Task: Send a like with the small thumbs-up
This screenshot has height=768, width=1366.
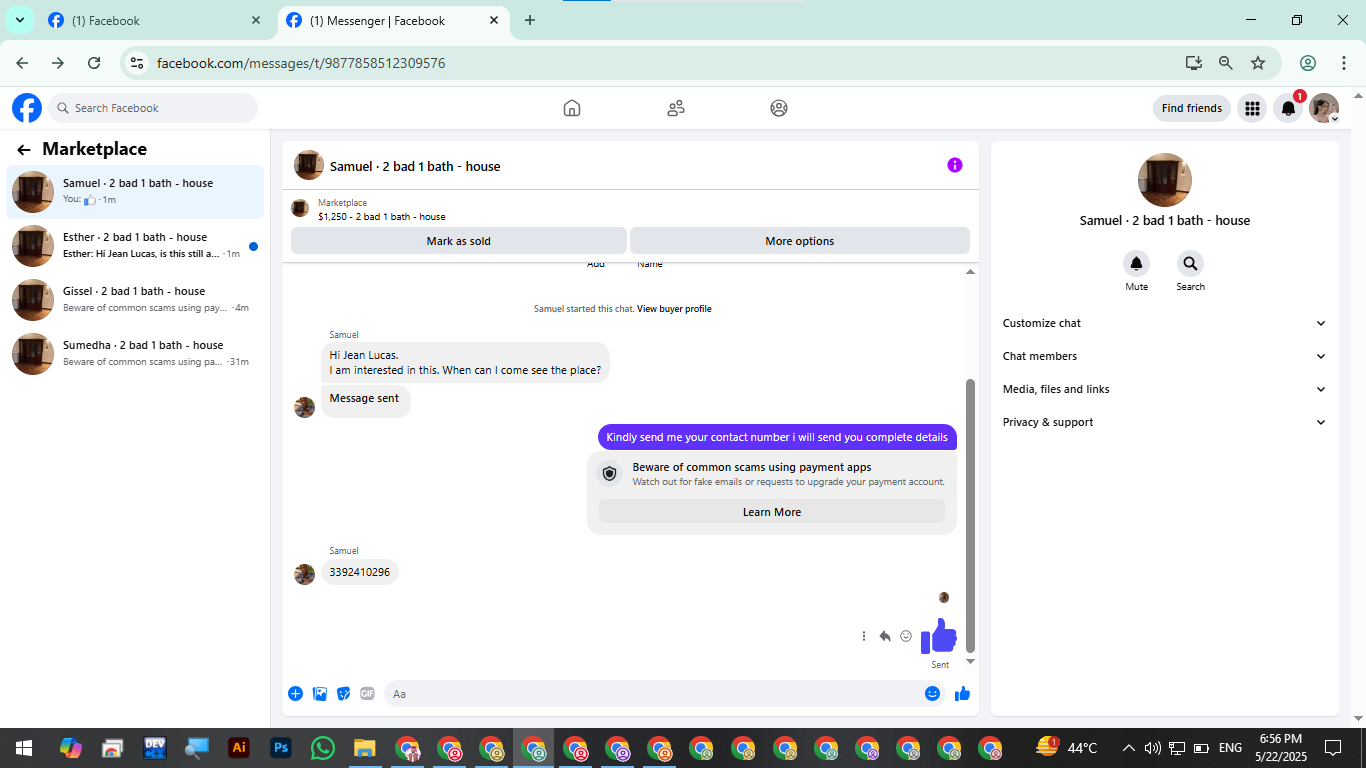Action: [962, 694]
